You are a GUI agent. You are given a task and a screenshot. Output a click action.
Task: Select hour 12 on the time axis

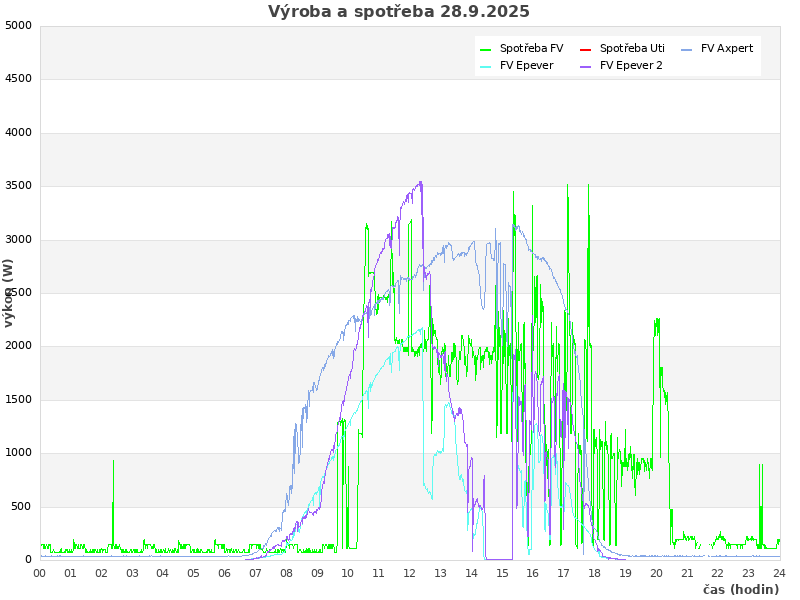point(410,573)
